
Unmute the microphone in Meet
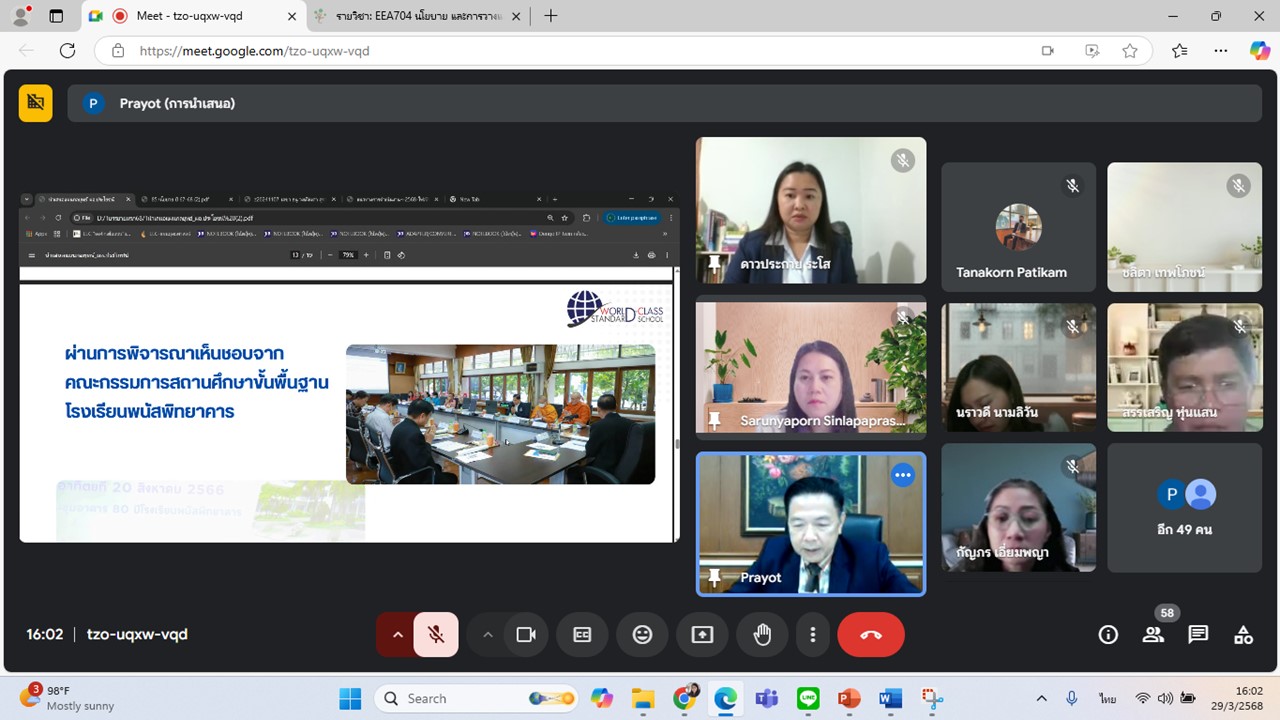tap(436, 634)
